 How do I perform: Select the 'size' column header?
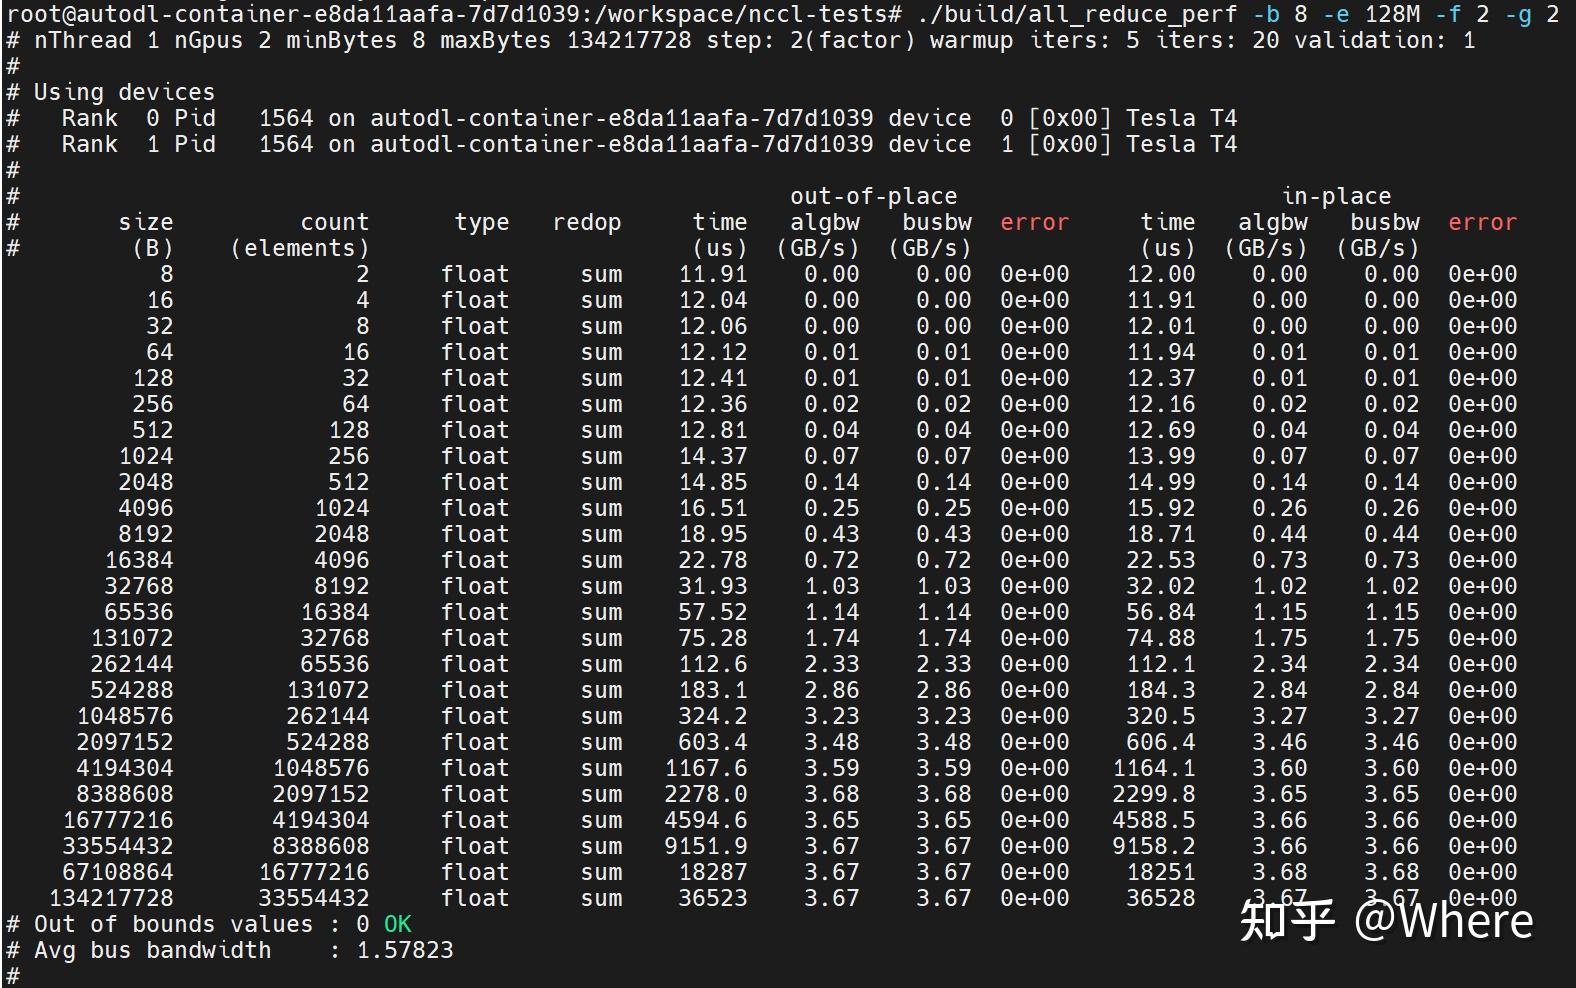tap(145, 222)
